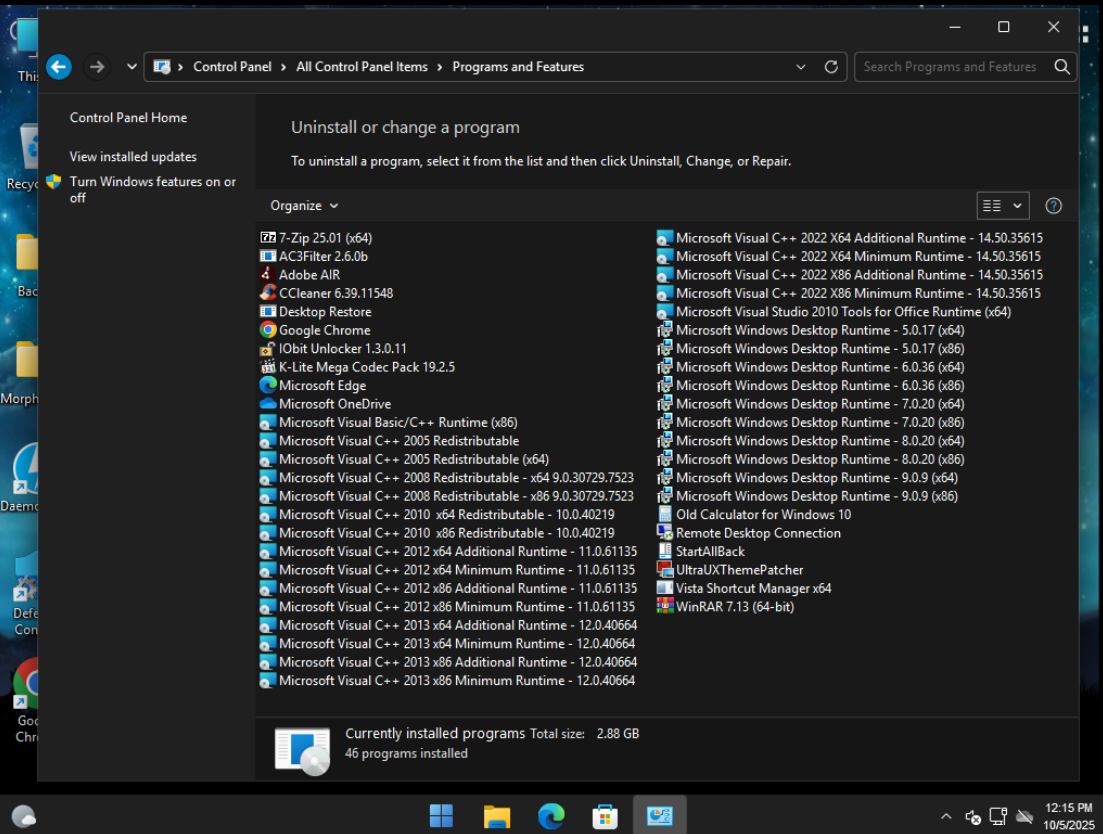Open File Explorer from the taskbar
This screenshot has width=1103, height=834.
[497, 816]
